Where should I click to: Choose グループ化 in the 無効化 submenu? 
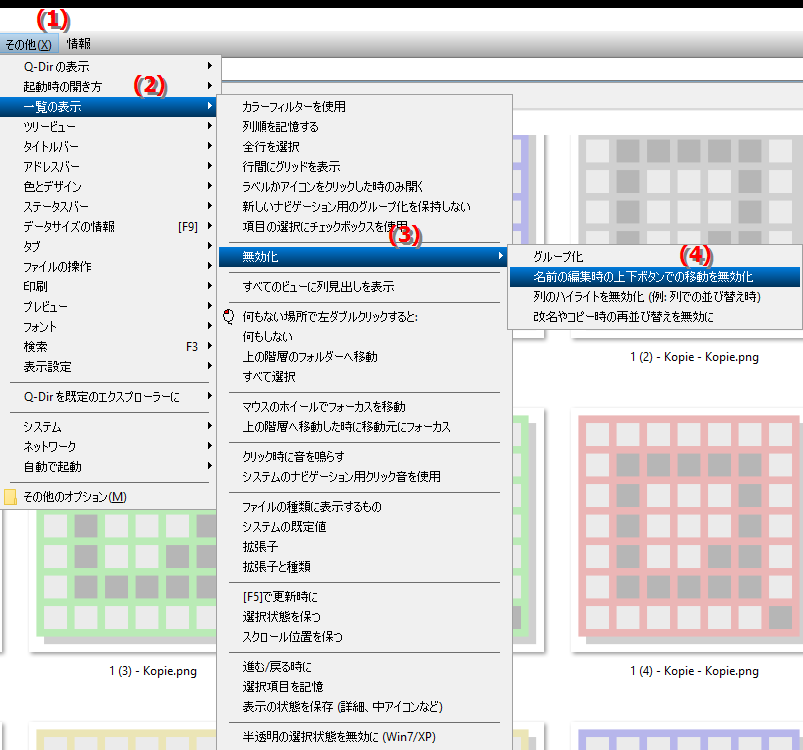click(x=558, y=257)
